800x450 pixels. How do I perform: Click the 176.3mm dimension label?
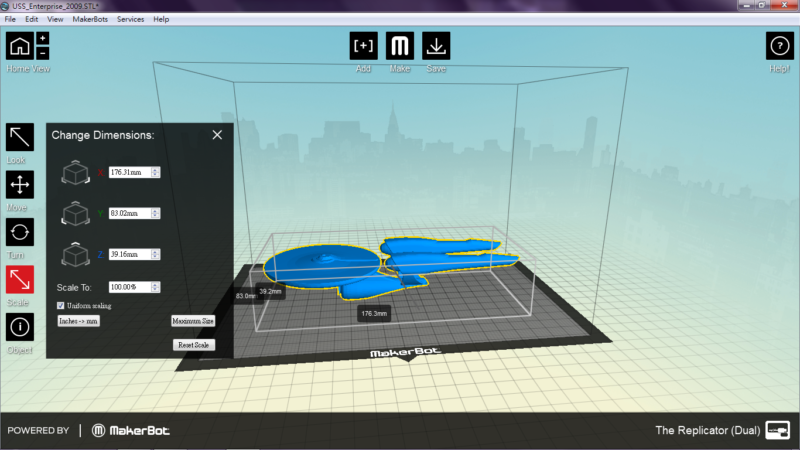(x=374, y=313)
